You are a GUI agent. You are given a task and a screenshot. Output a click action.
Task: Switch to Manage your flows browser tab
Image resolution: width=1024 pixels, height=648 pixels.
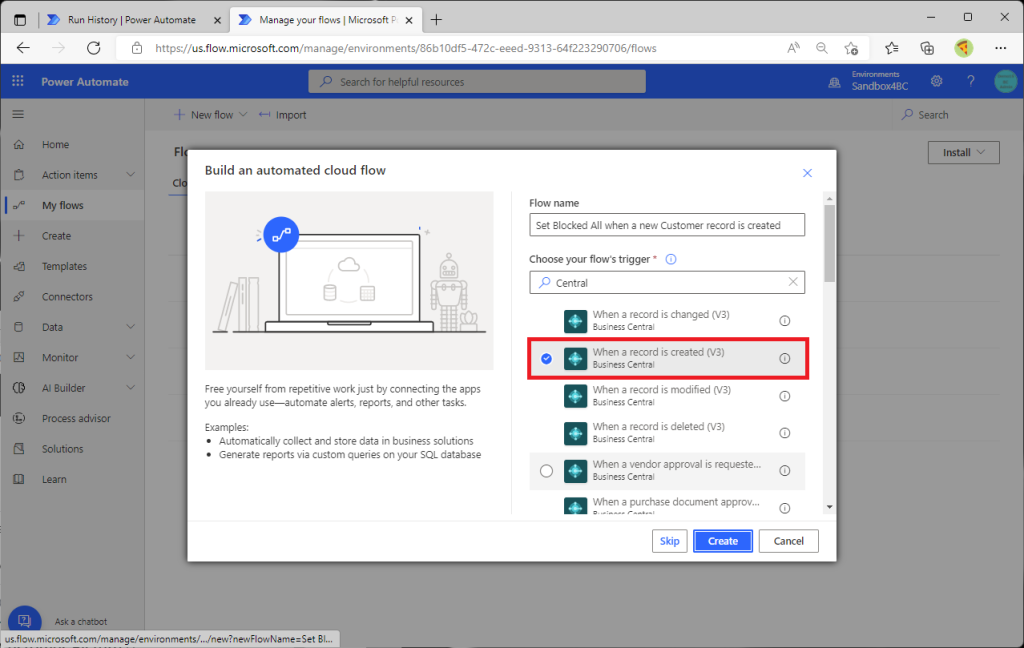(x=325, y=20)
